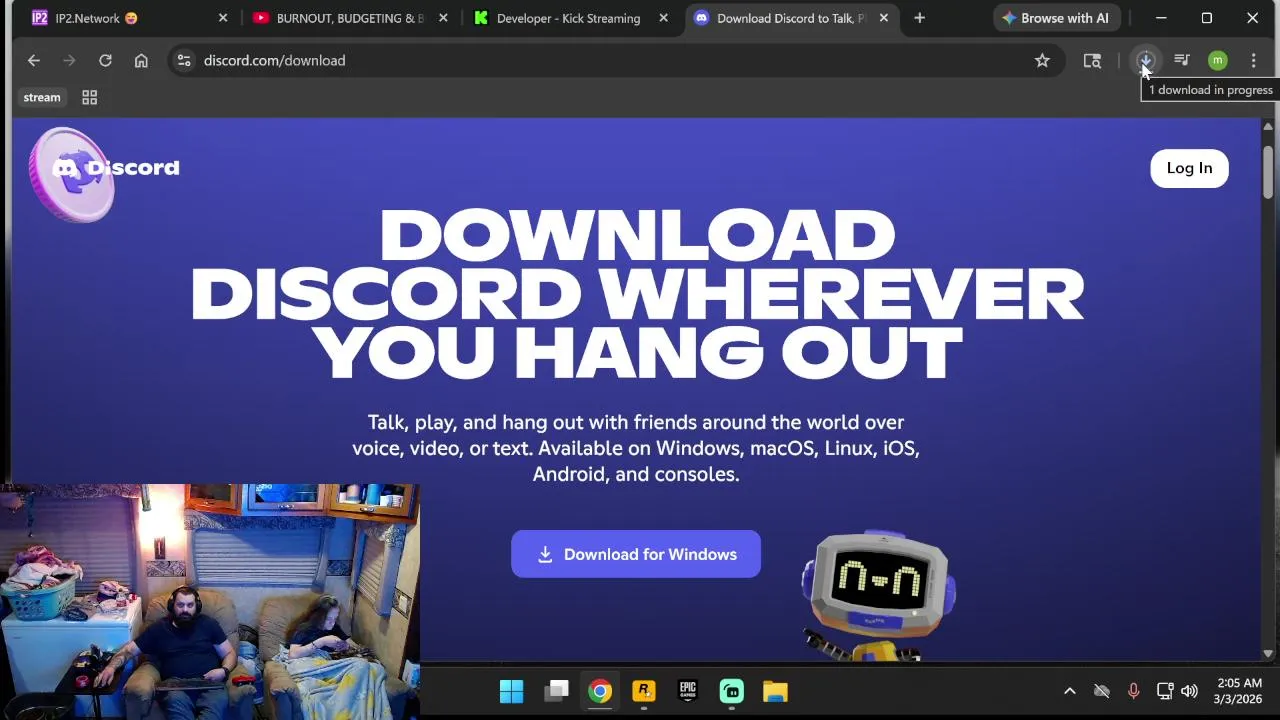Open the Google Lens search icon
The image size is (1280, 720).
(x=1092, y=61)
